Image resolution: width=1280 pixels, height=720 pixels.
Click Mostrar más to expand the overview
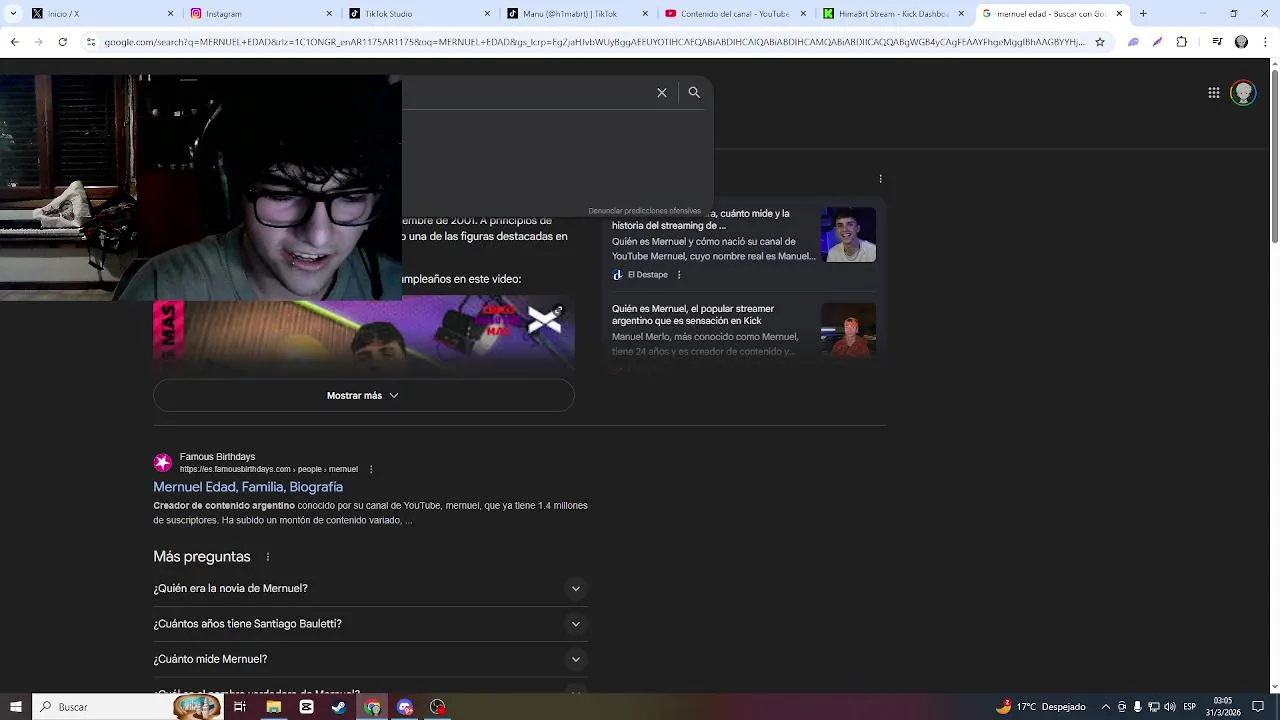tap(364, 396)
